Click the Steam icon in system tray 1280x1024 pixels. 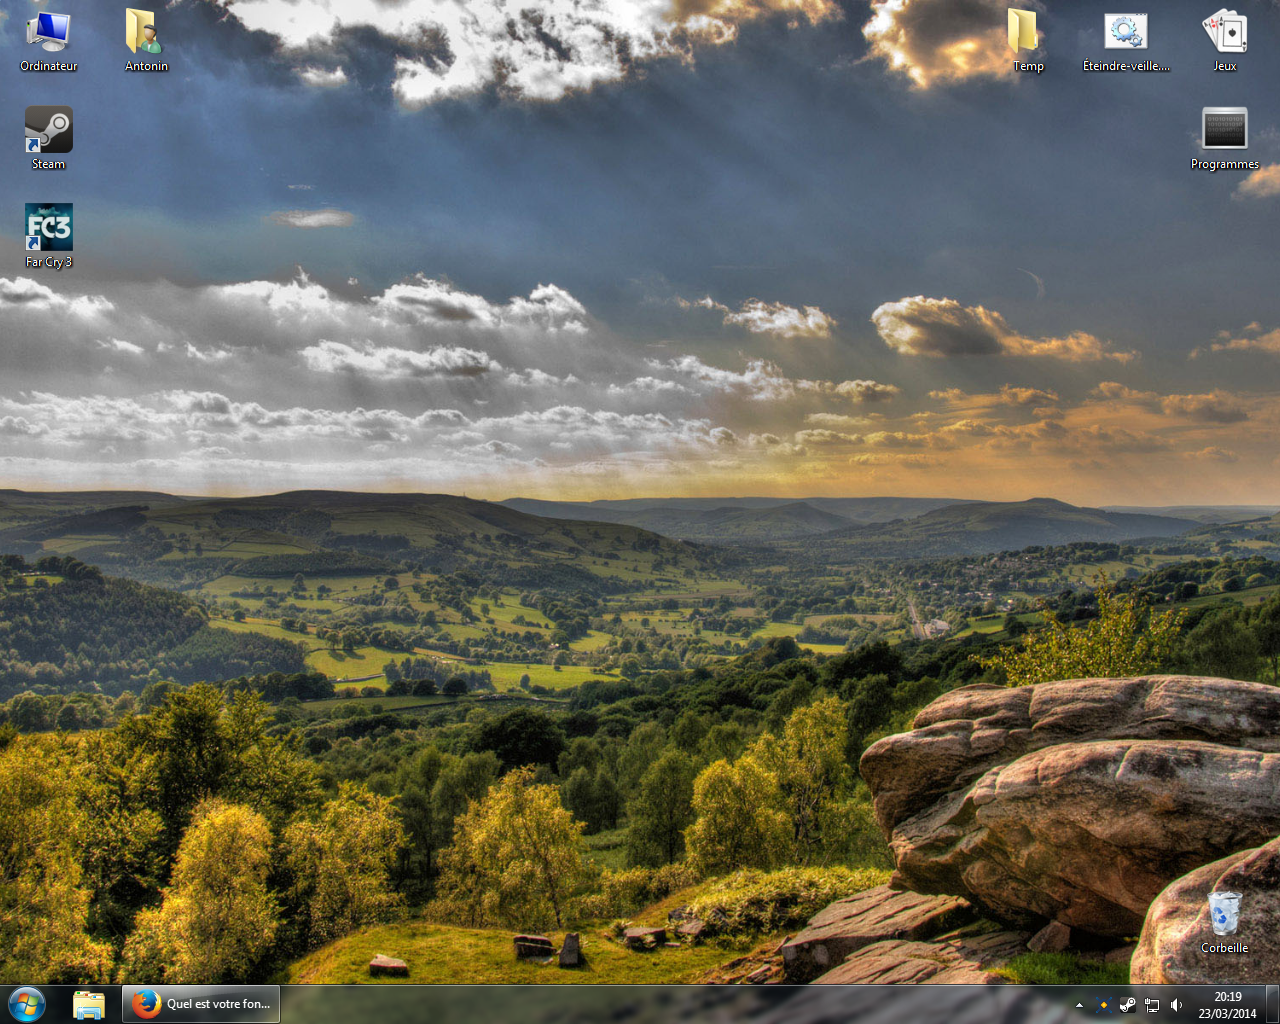point(1127,1005)
